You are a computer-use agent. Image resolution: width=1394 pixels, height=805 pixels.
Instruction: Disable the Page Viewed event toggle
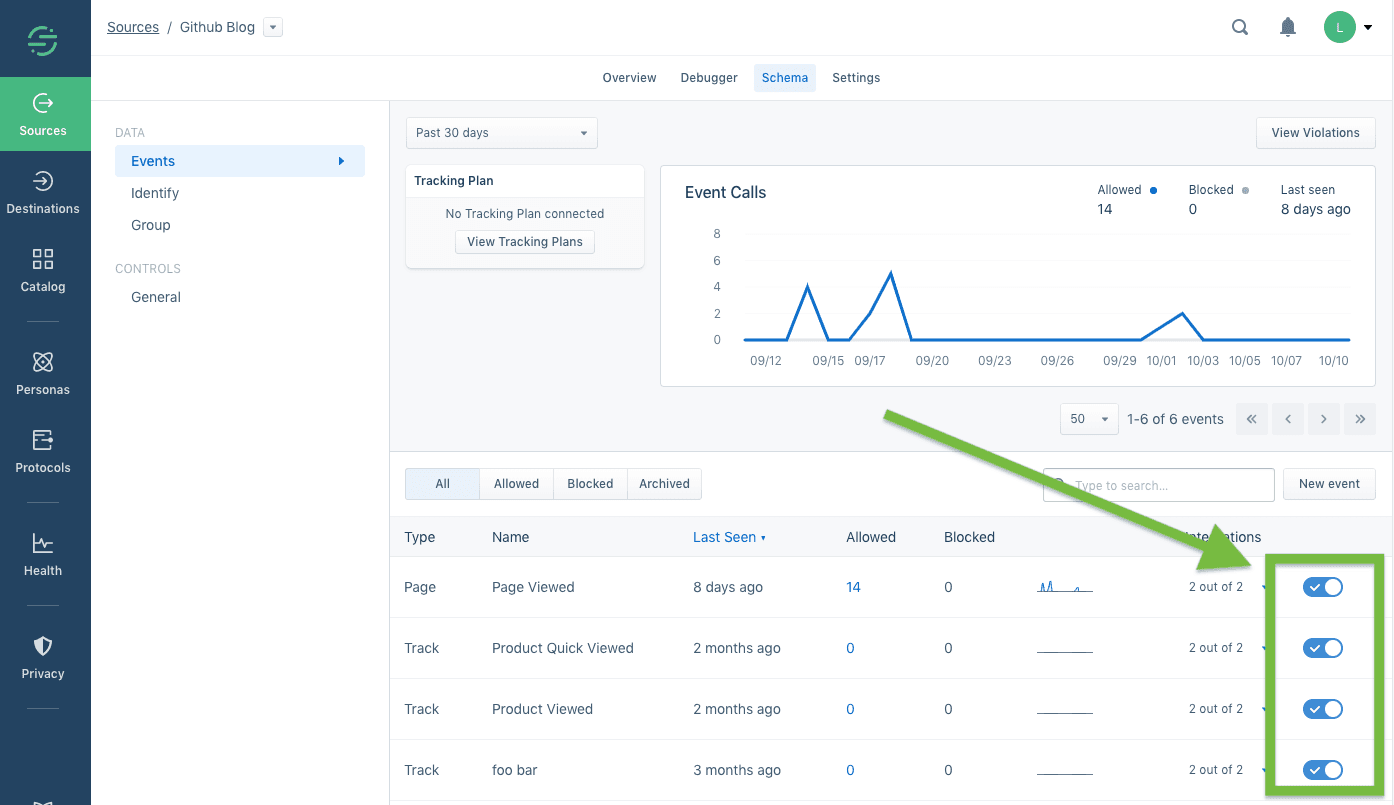[x=1322, y=587]
